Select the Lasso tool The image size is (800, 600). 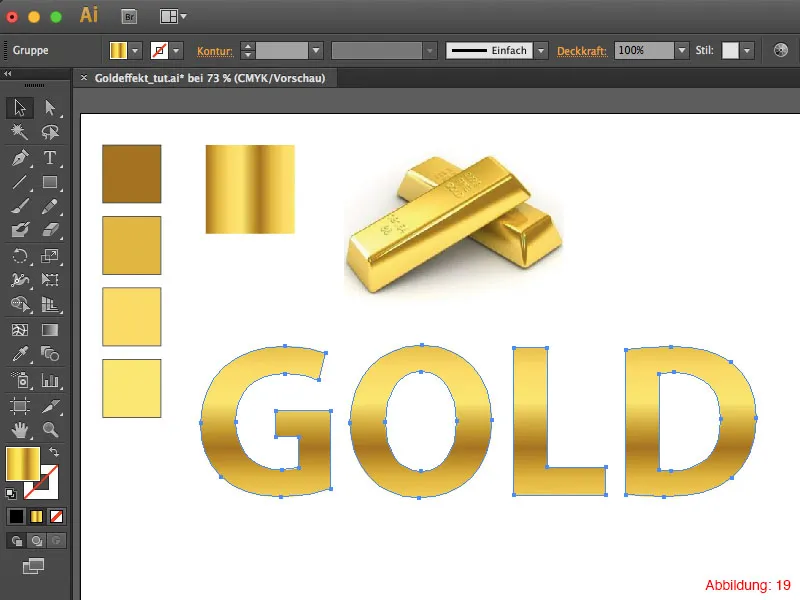point(50,132)
